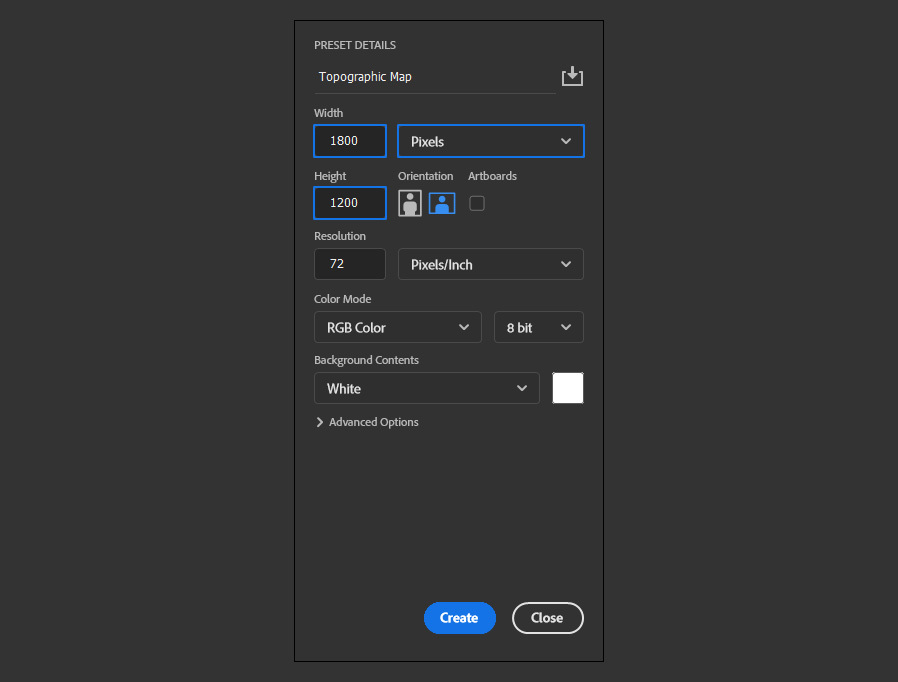
Task: Click the save preset icon
Action: pos(572,76)
